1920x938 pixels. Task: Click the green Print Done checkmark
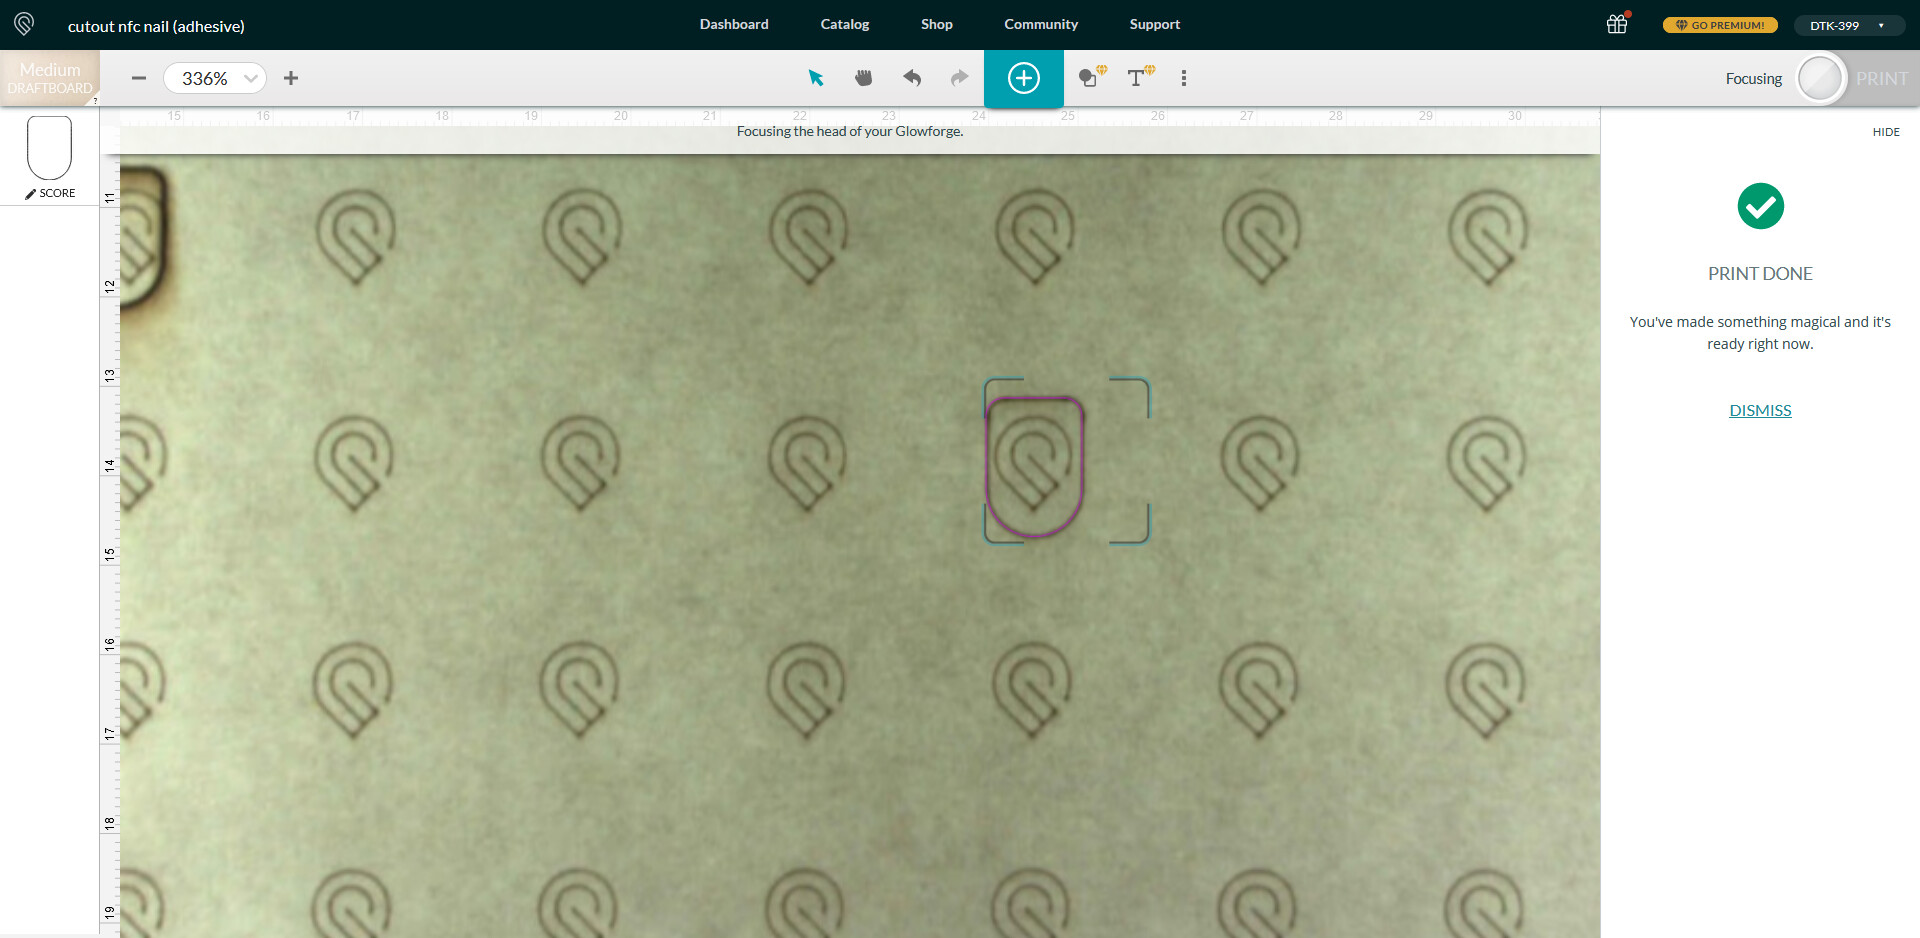[x=1760, y=206]
